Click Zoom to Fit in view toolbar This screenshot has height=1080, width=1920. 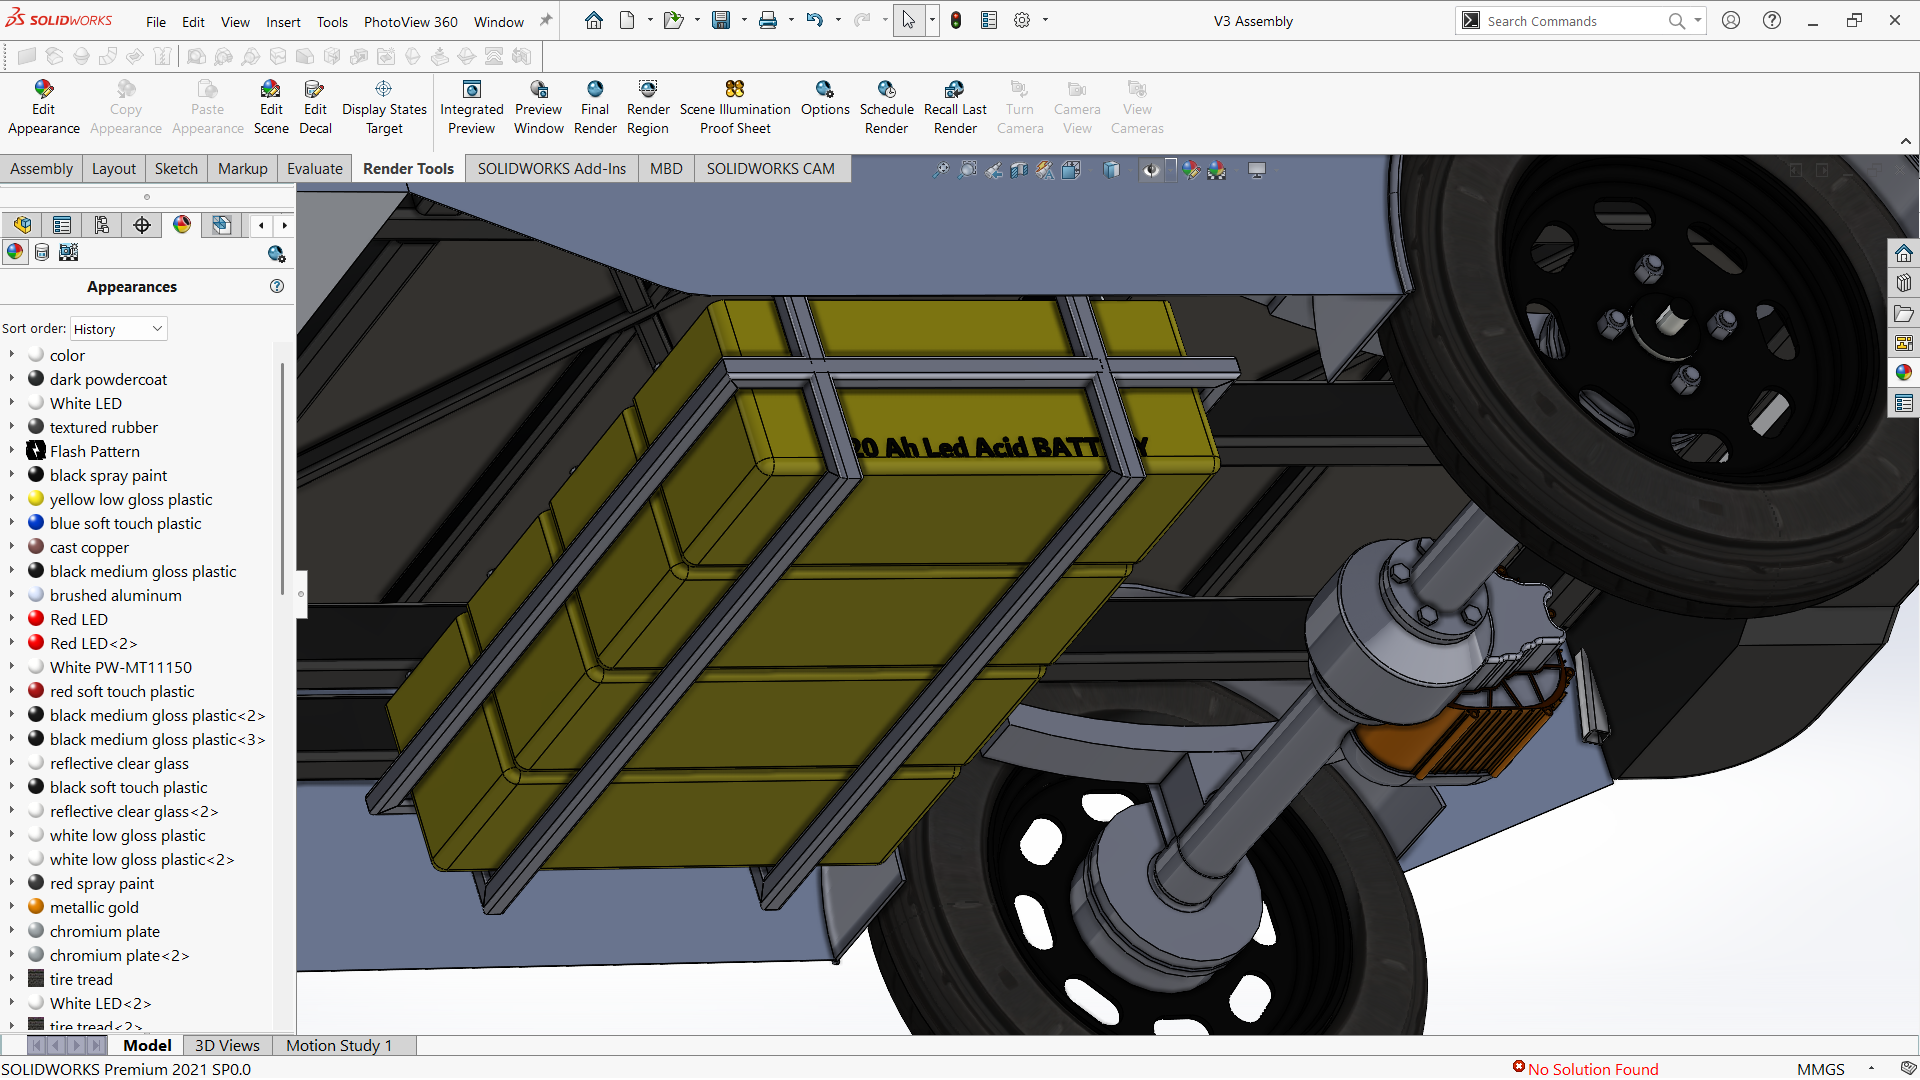941,171
